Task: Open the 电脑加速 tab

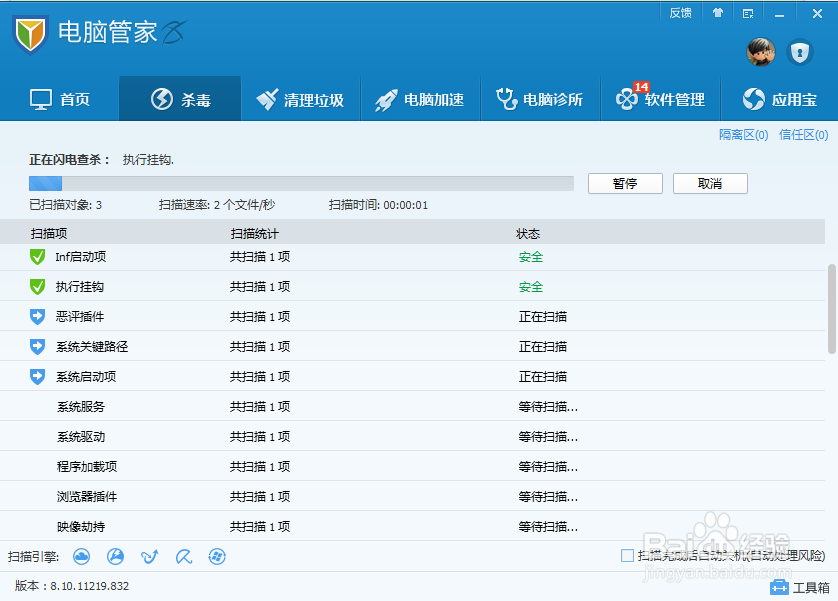Action: pyautogui.click(x=421, y=99)
